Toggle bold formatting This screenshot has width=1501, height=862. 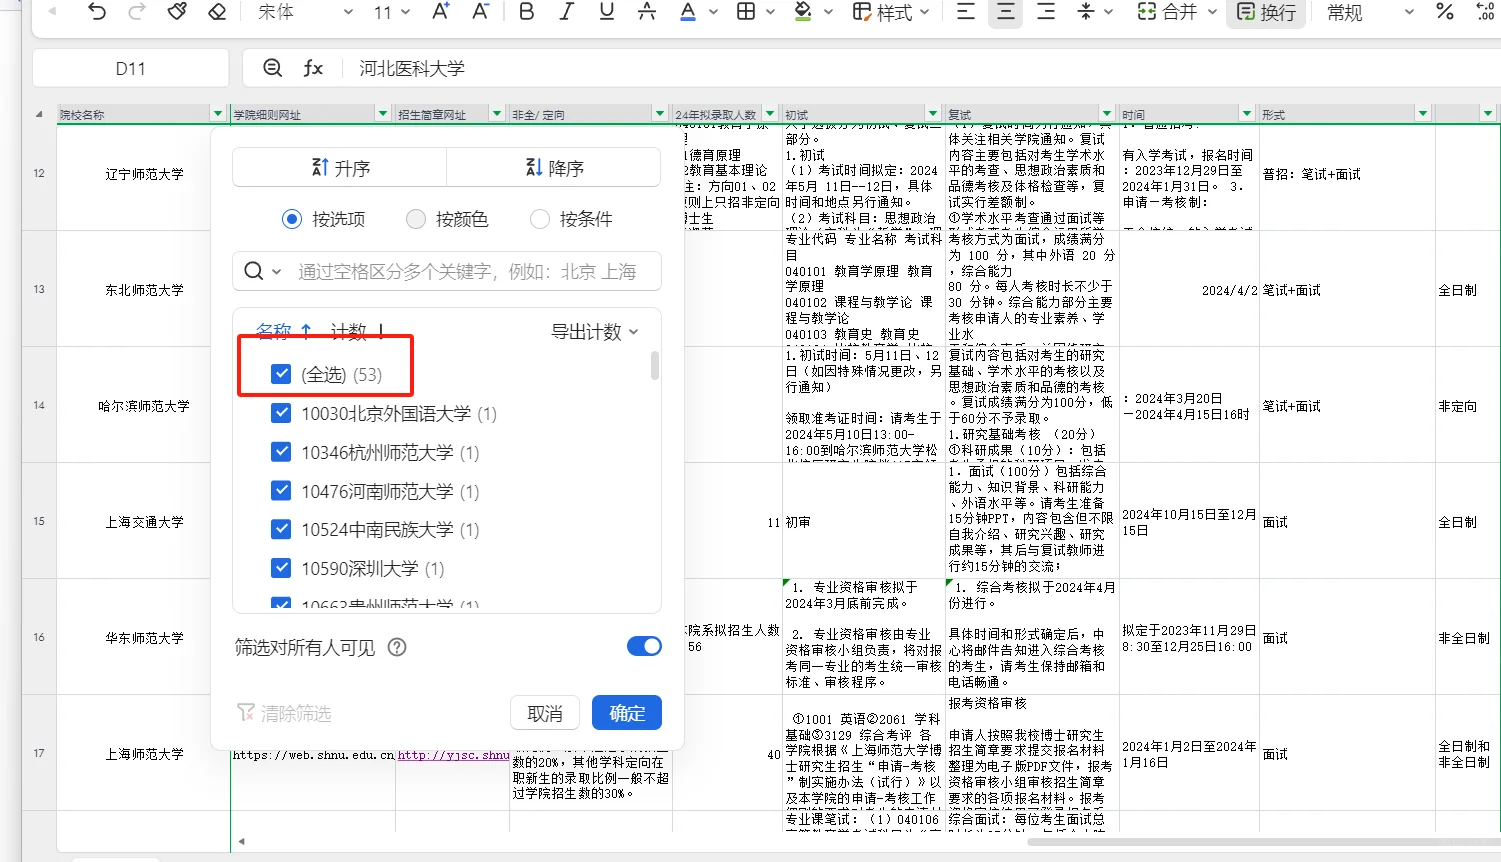point(527,12)
